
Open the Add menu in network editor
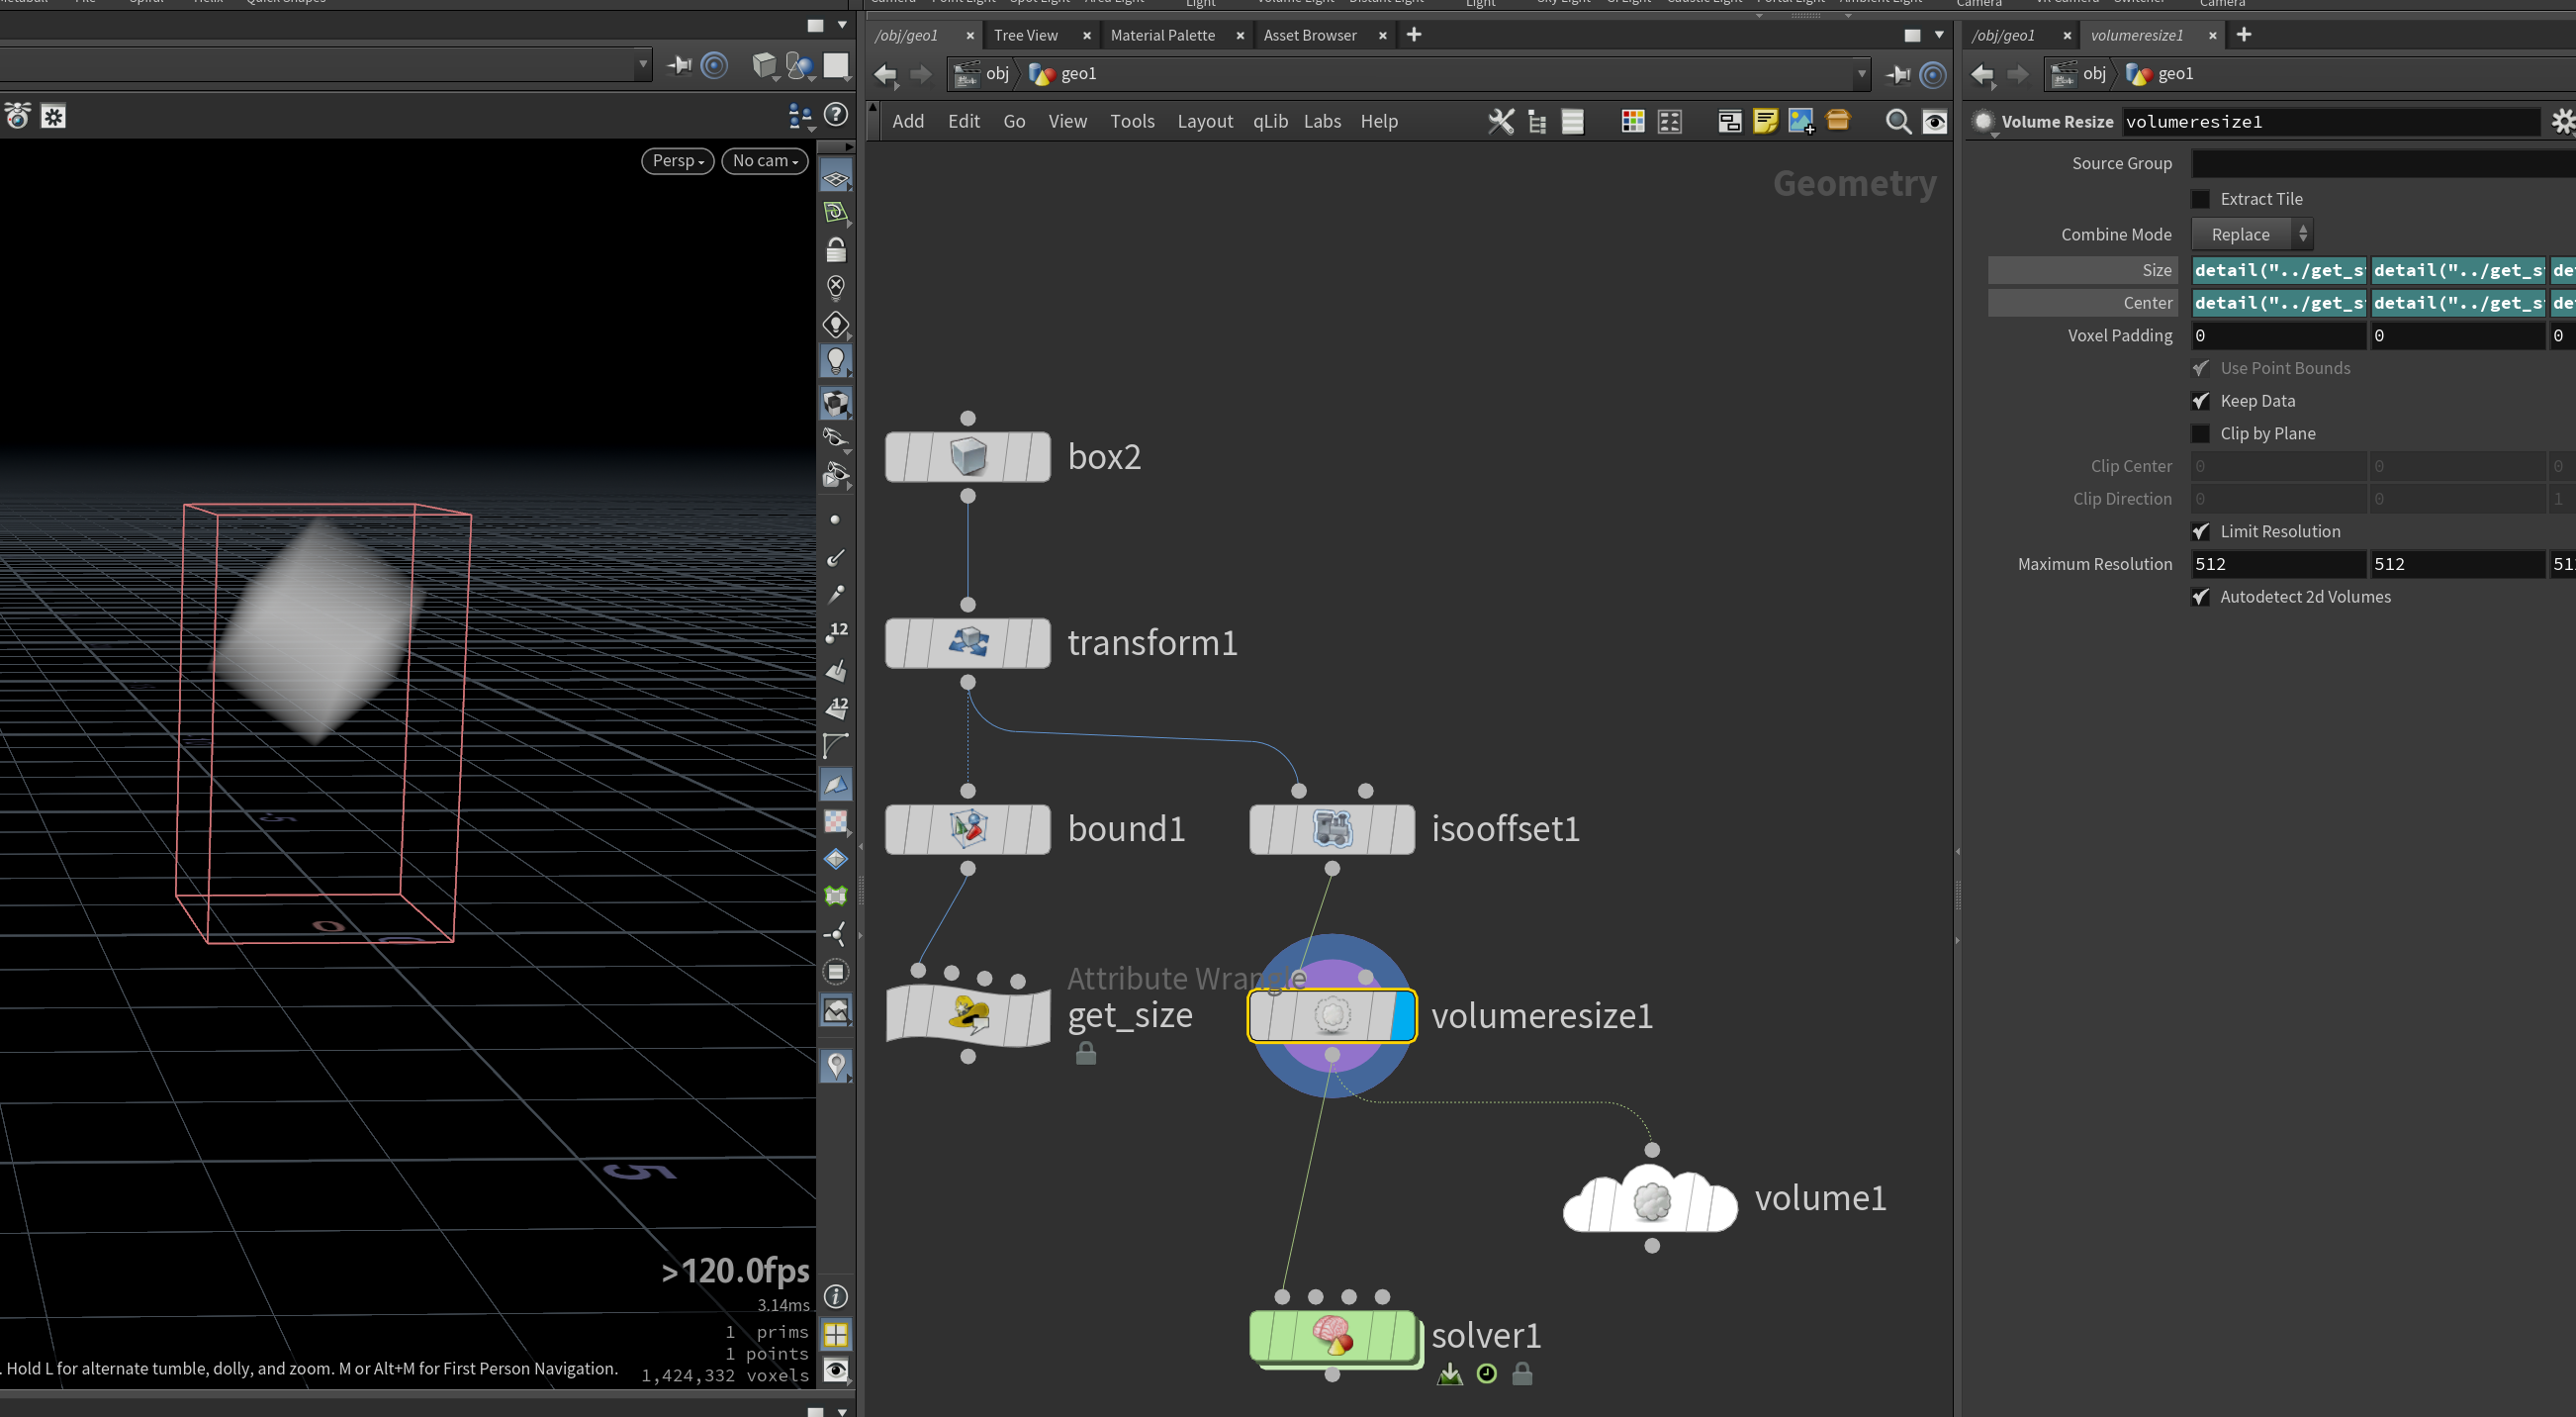908,121
